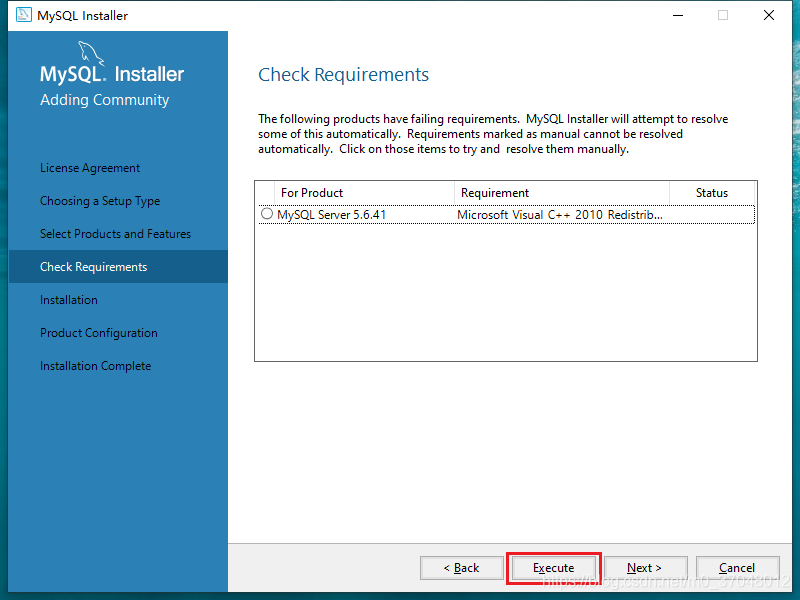Open the Installation step in sidebar
Image resolution: width=800 pixels, height=600 pixels.
tap(69, 300)
